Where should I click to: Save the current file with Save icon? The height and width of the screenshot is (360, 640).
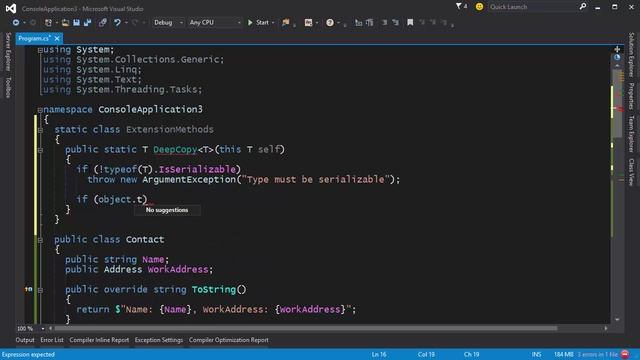pos(76,22)
